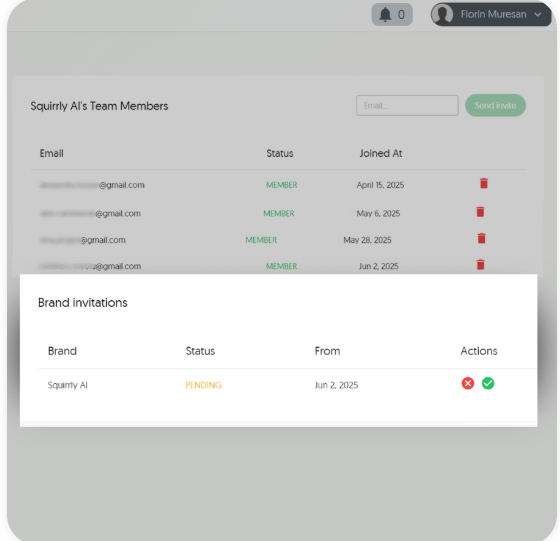Image resolution: width=560 pixels, height=541 pixels.
Task: Click the Florin Muresan profile avatar
Action: pos(442,14)
